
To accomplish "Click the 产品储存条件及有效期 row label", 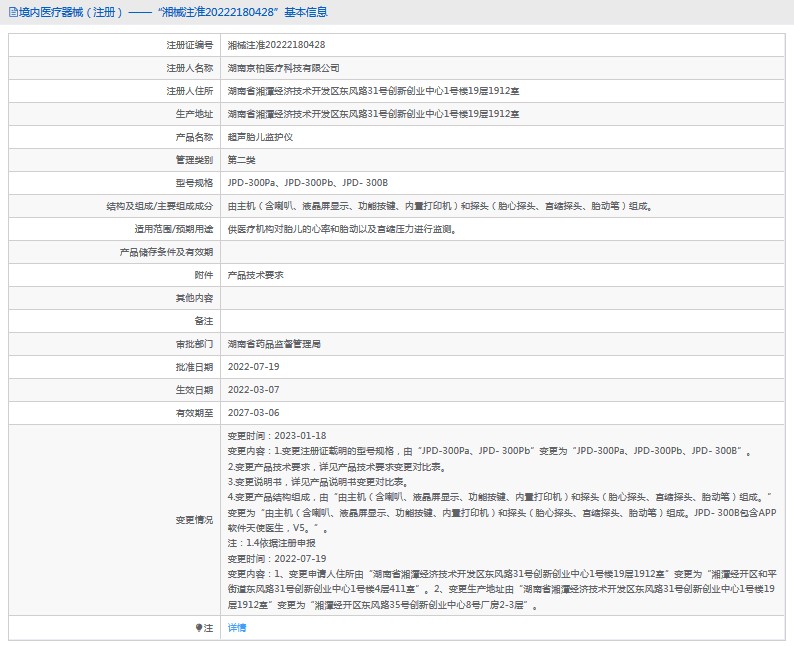I will coord(167,252).
